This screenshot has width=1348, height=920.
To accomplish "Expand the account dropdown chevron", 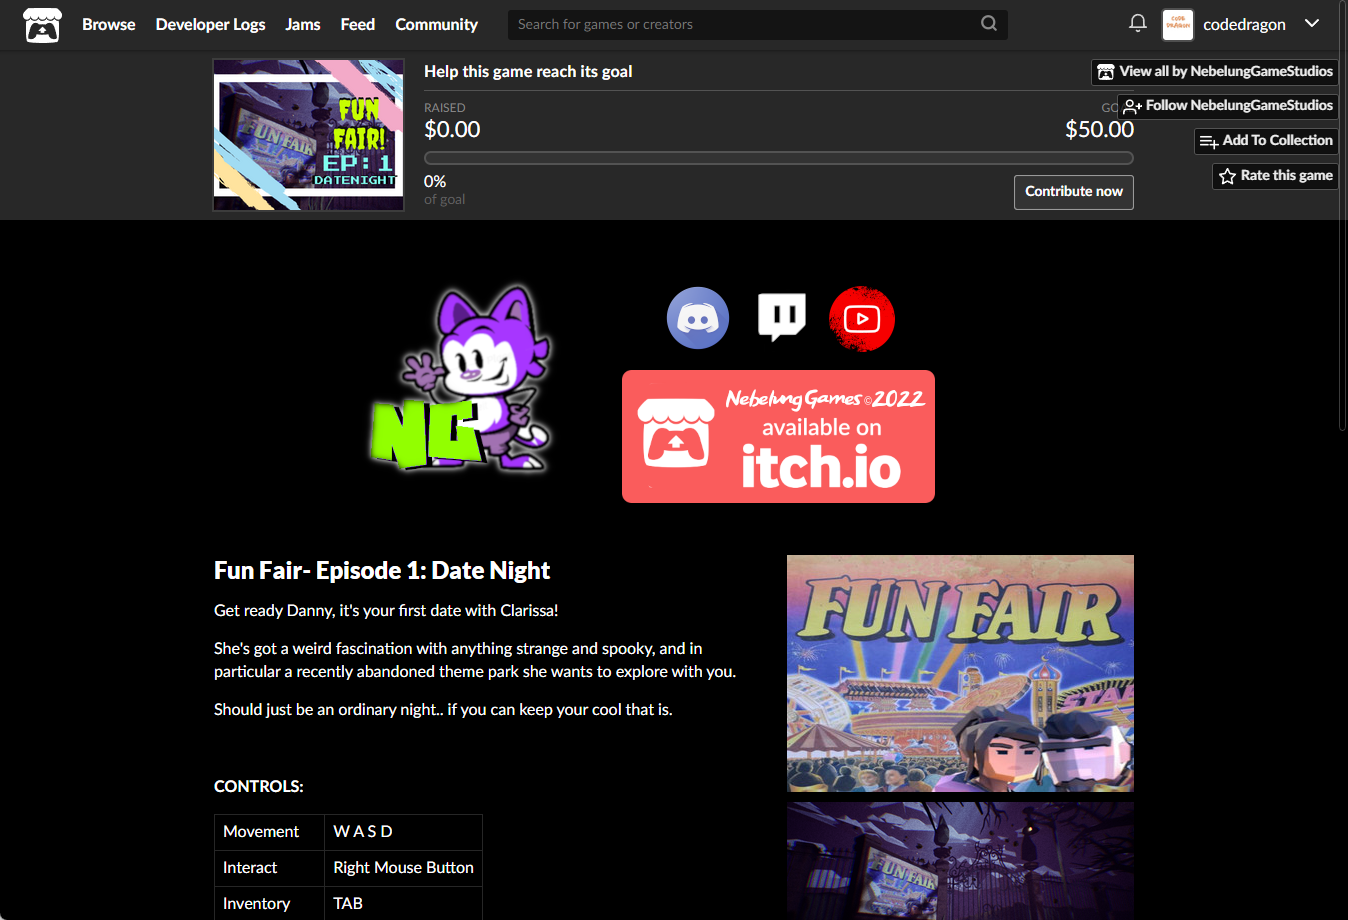I will pos(1312,24).
